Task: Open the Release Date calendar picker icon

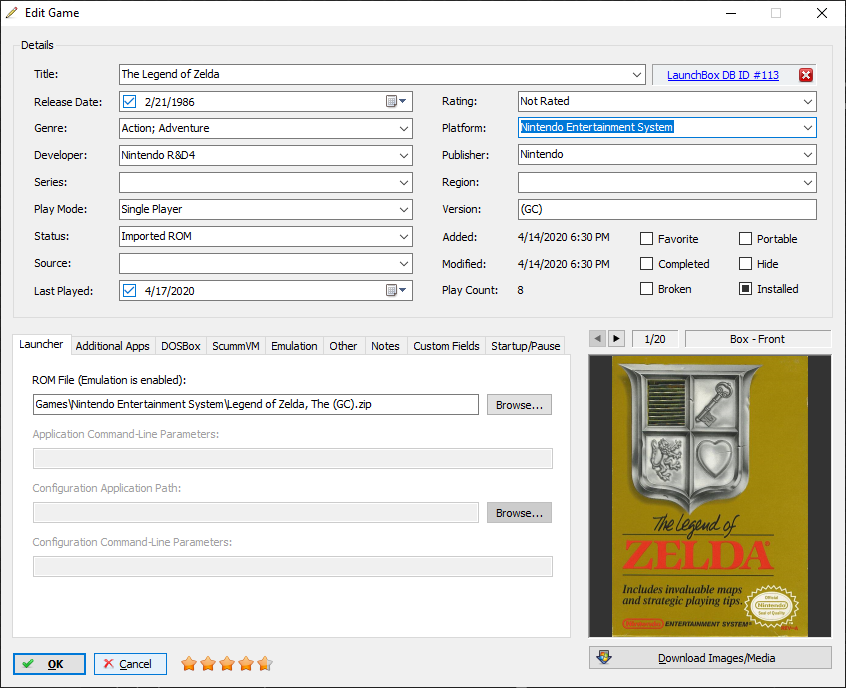Action: pyautogui.click(x=396, y=101)
